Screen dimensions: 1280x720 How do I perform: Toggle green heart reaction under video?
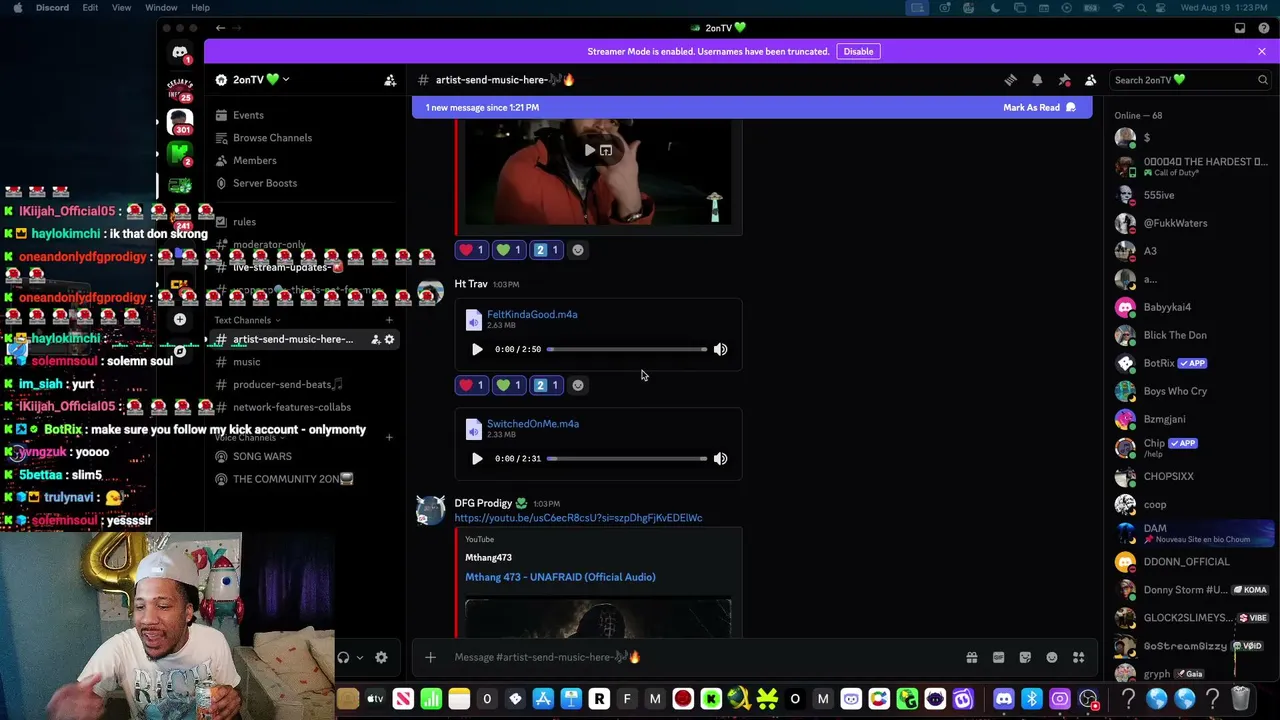coord(509,250)
